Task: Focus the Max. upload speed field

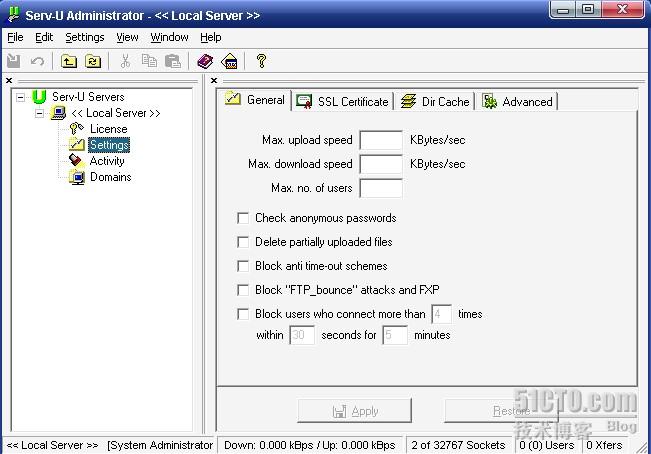Action: (x=381, y=140)
